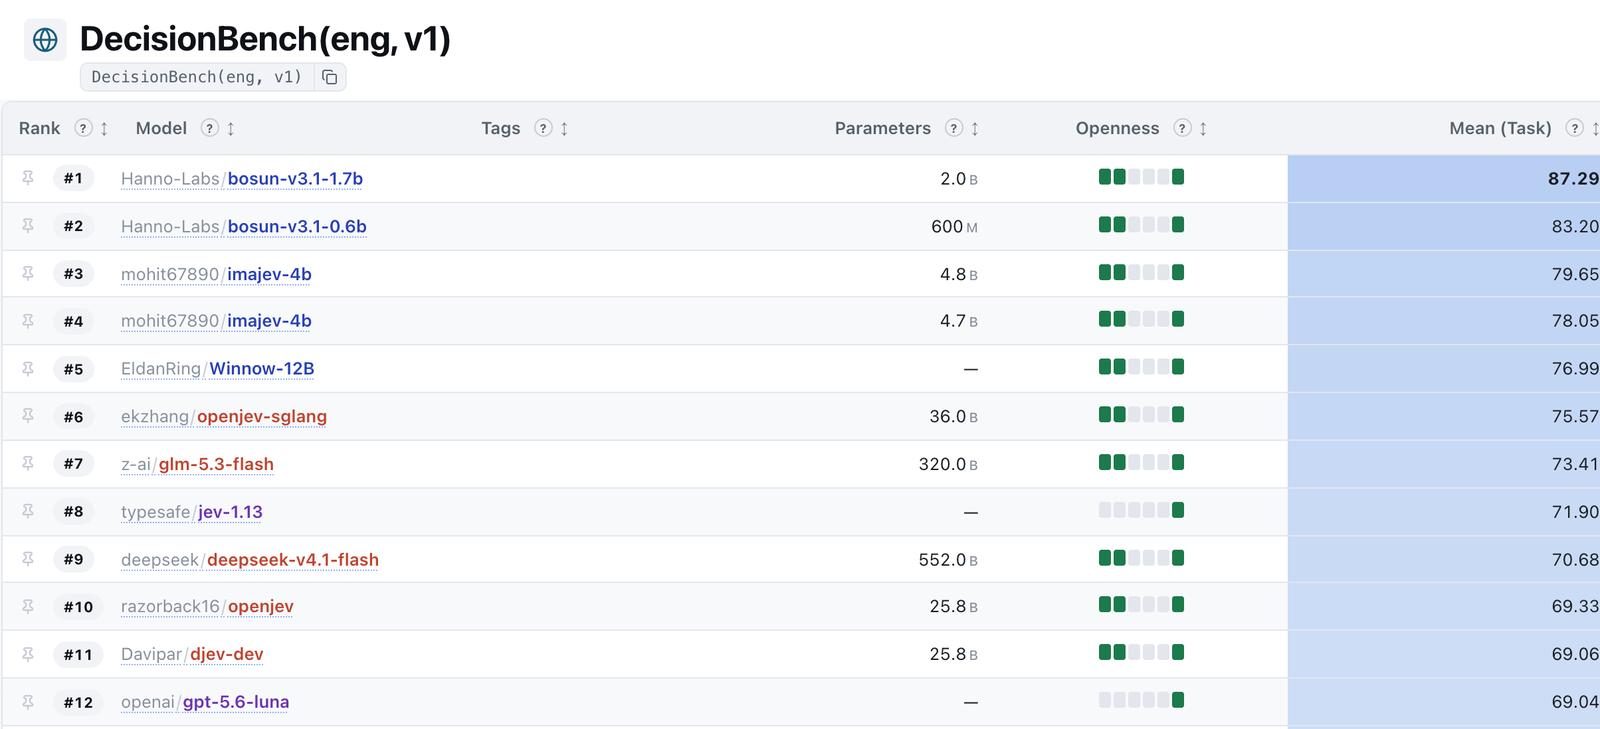Open the help tooltip for Tags column
Viewport: 1600px width, 729px height.
tap(543, 128)
